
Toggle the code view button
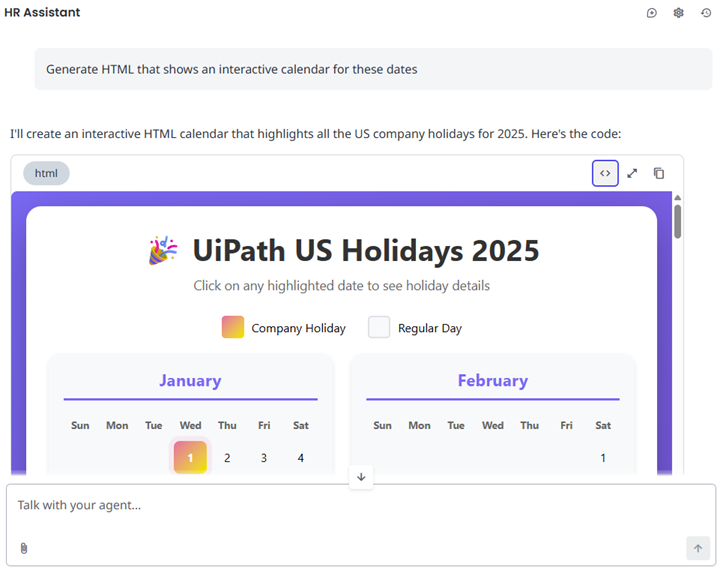[x=605, y=173]
